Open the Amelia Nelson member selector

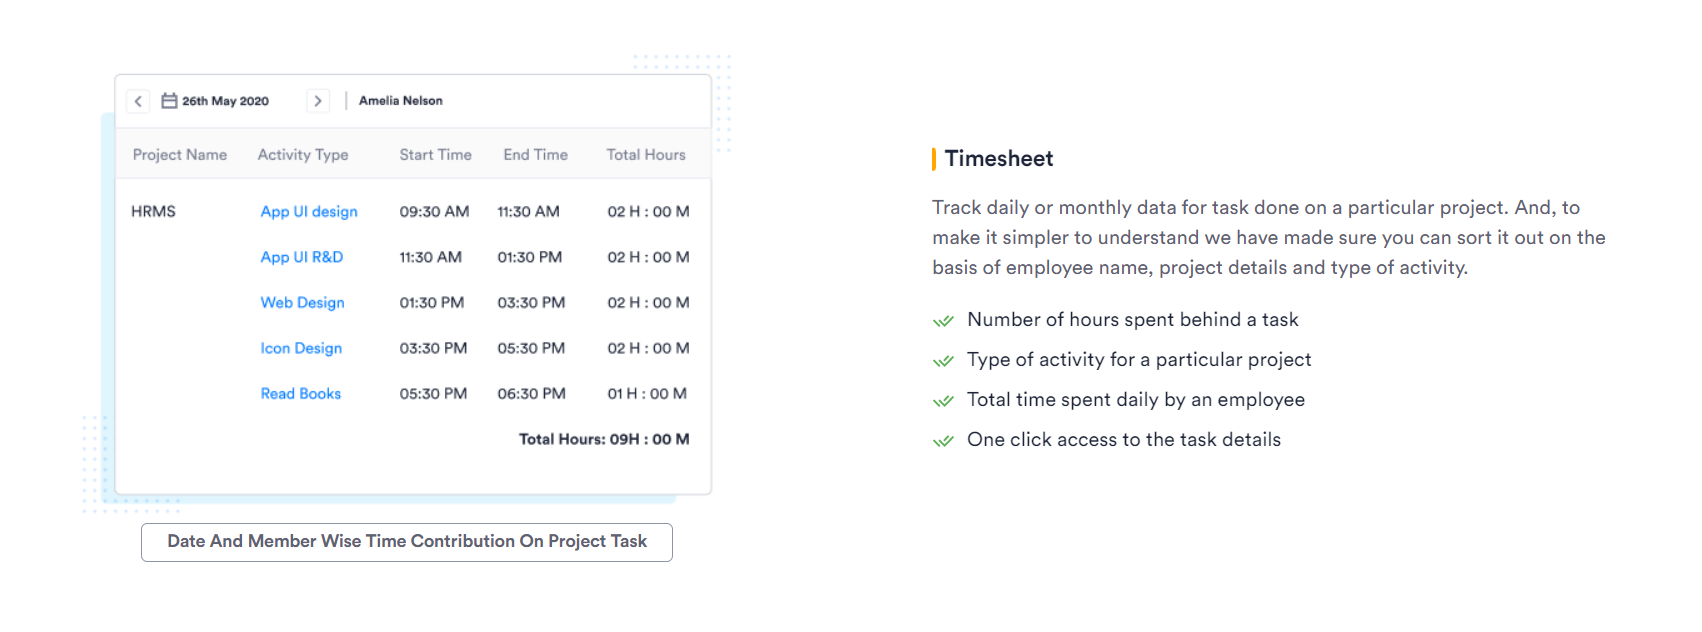coord(401,101)
